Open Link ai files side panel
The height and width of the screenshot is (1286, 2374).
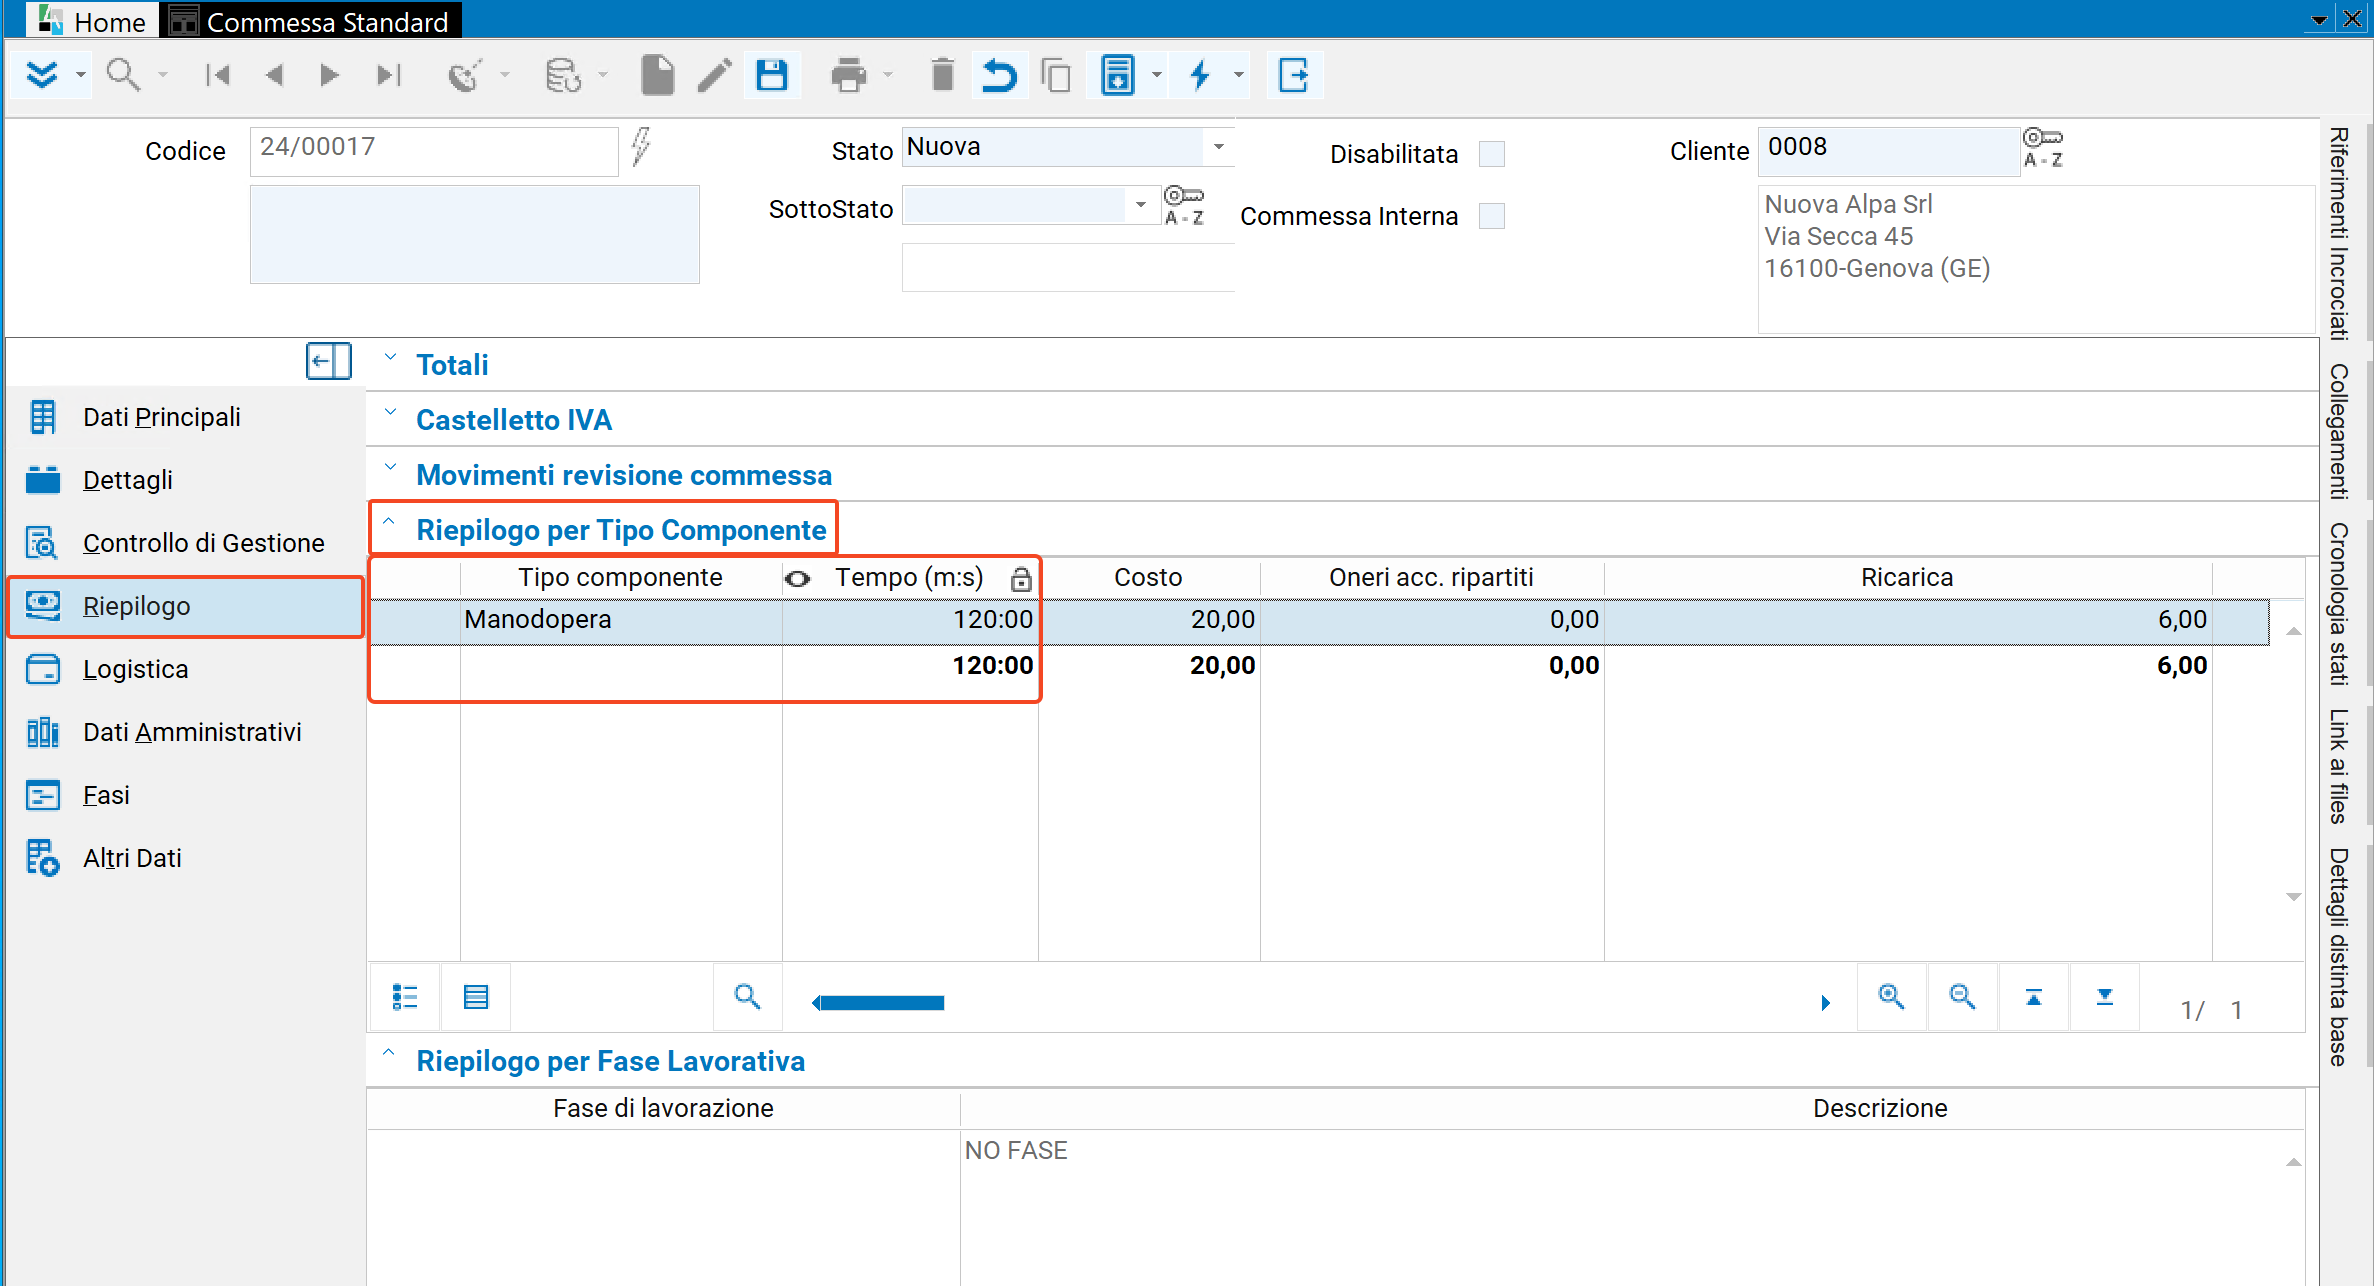[x=2340, y=766]
